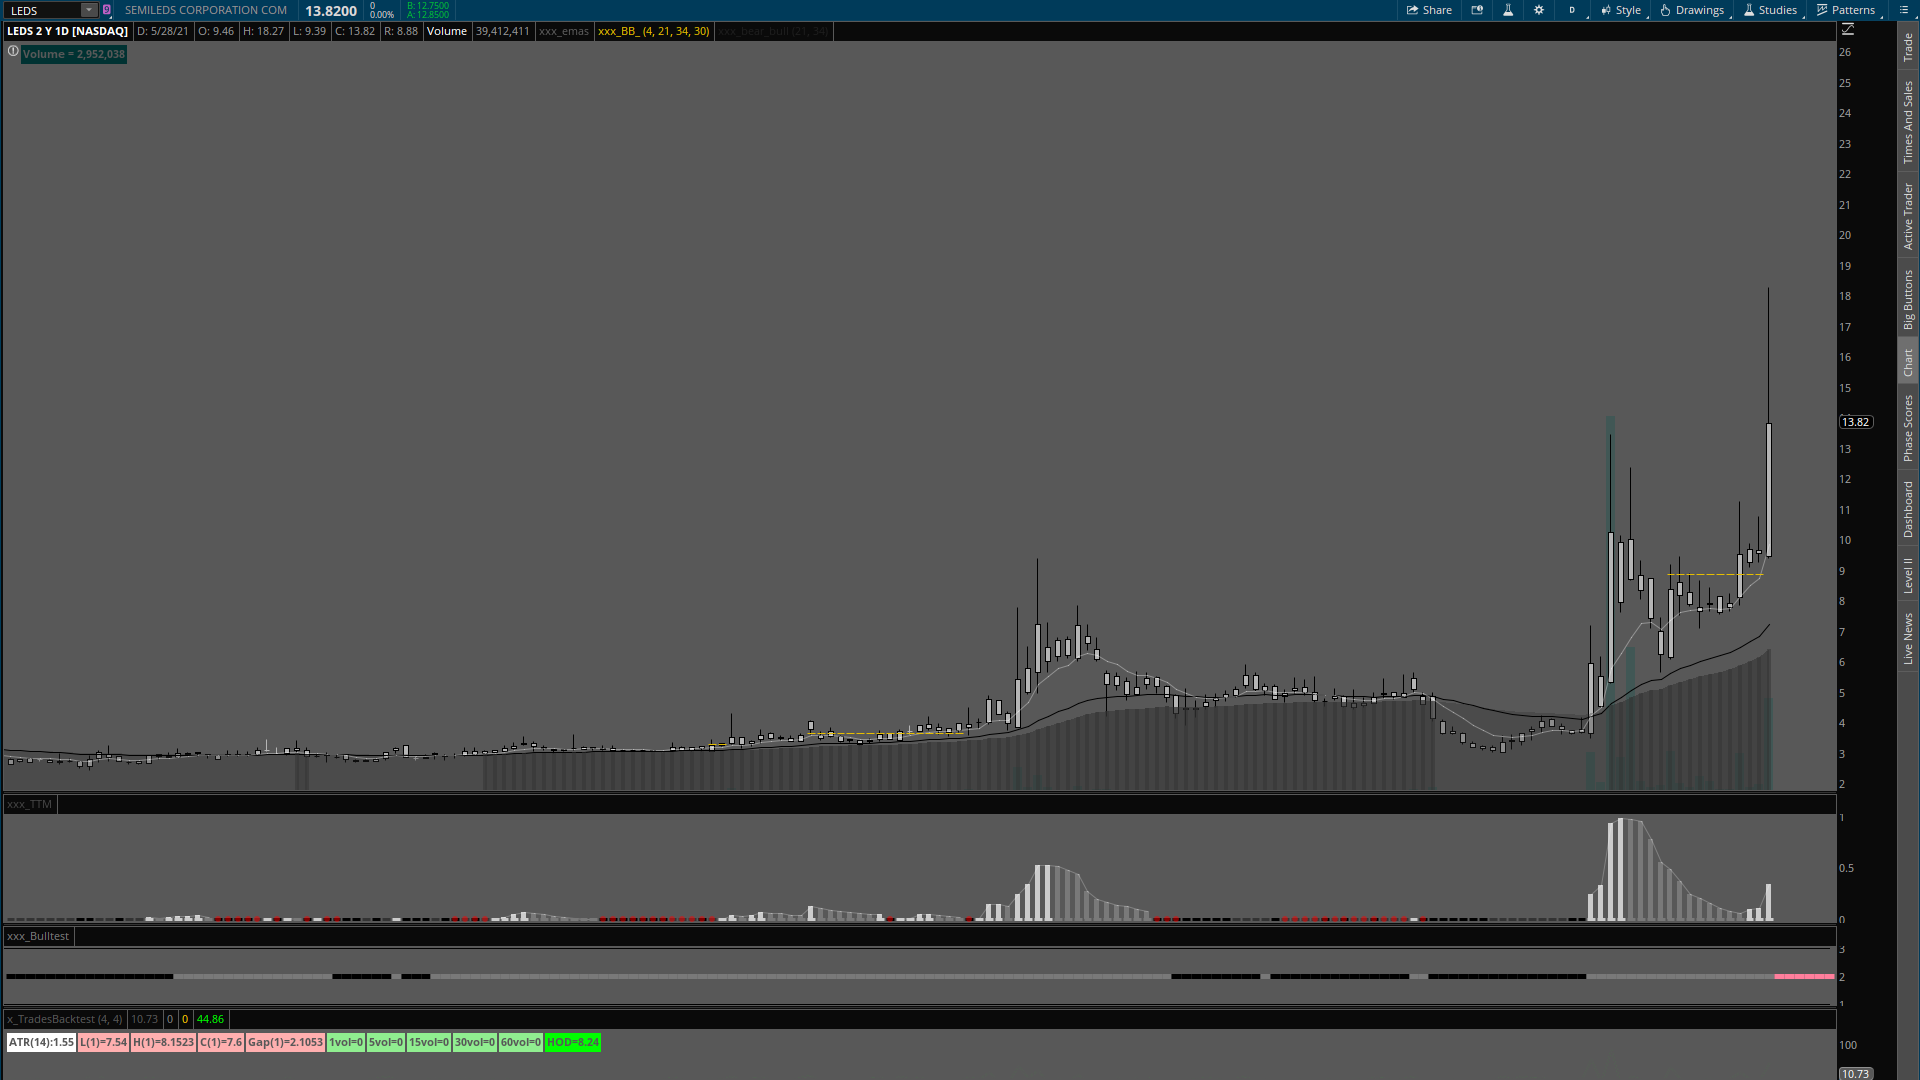Image resolution: width=1920 pixels, height=1080 pixels.
Task: Expand the LEDS symbol dropdown arrow
Action: coord(89,10)
